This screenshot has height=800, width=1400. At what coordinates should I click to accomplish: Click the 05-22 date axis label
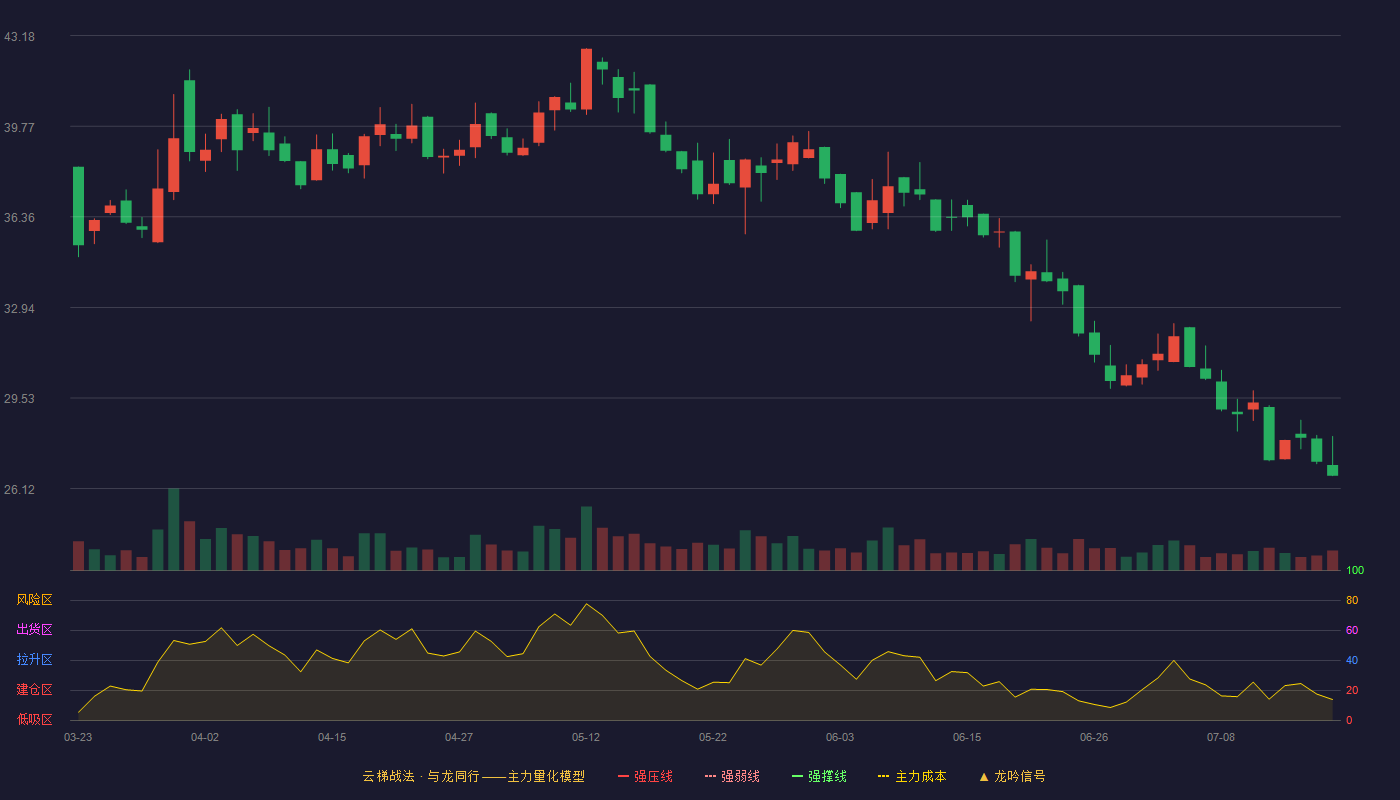(713, 737)
